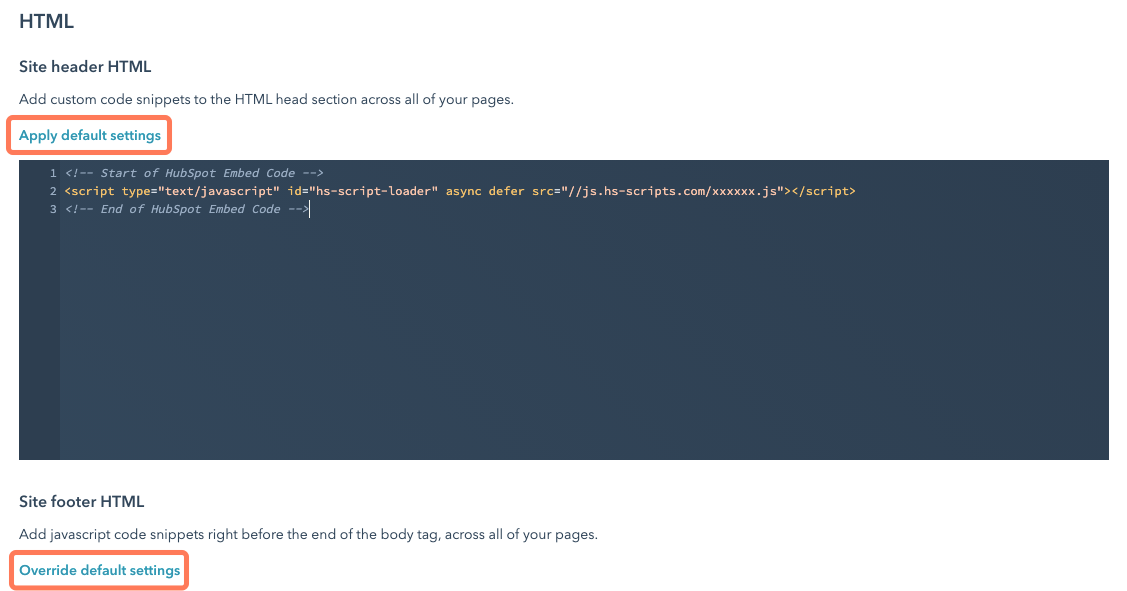Click line number 1 in the code editor

[x=54, y=172]
